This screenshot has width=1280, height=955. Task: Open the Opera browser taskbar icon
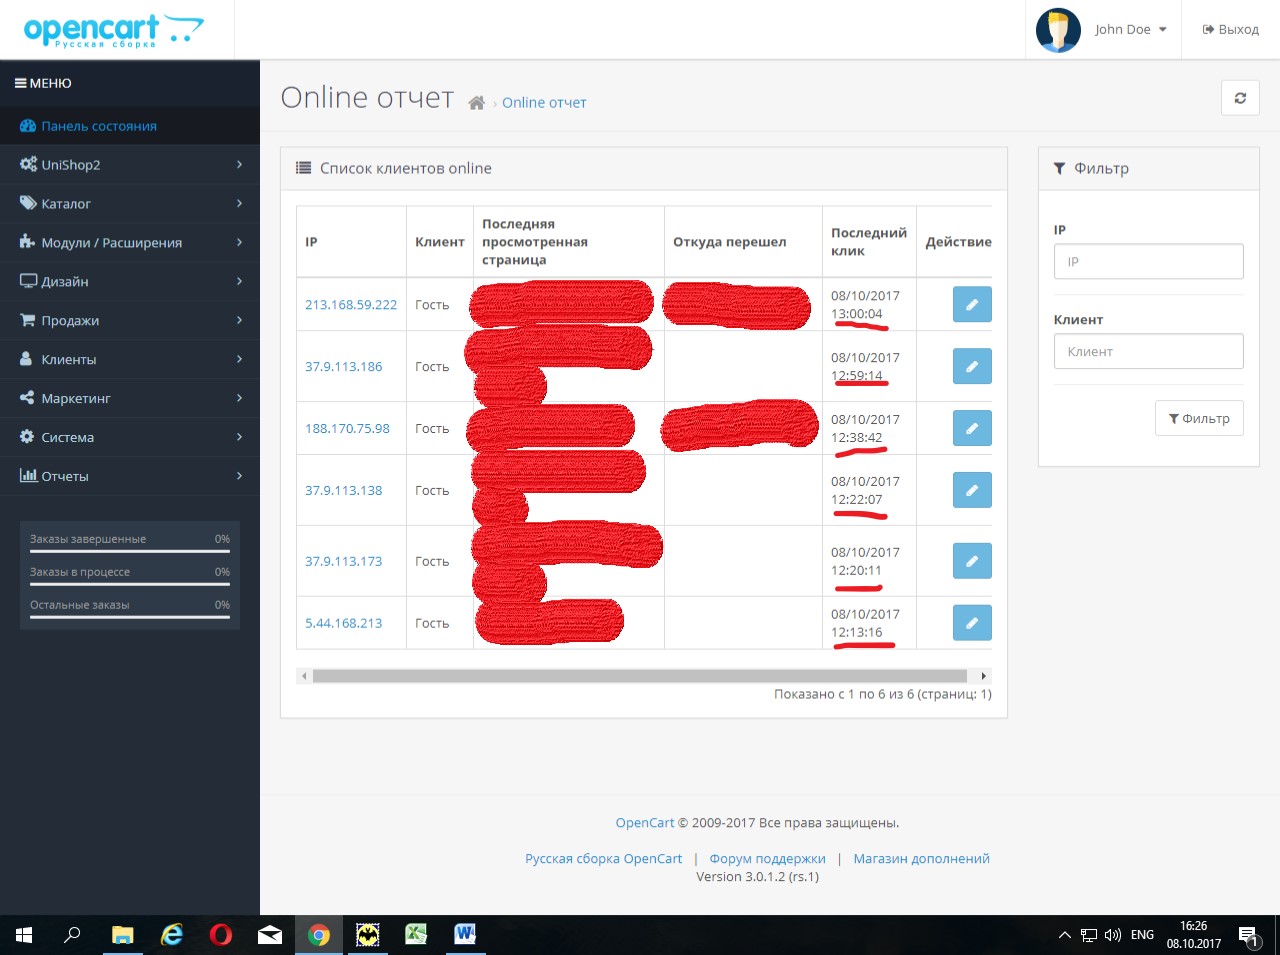pyautogui.click(x=221, y=935)
